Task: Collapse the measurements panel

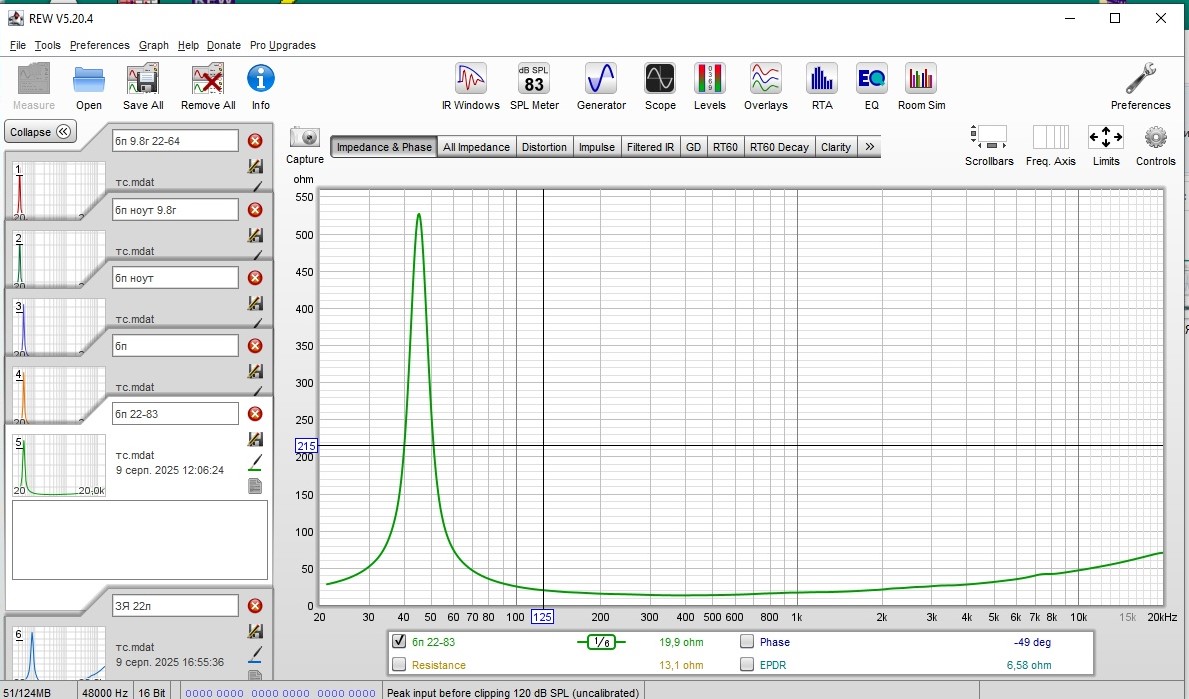Action: [40, 132]
